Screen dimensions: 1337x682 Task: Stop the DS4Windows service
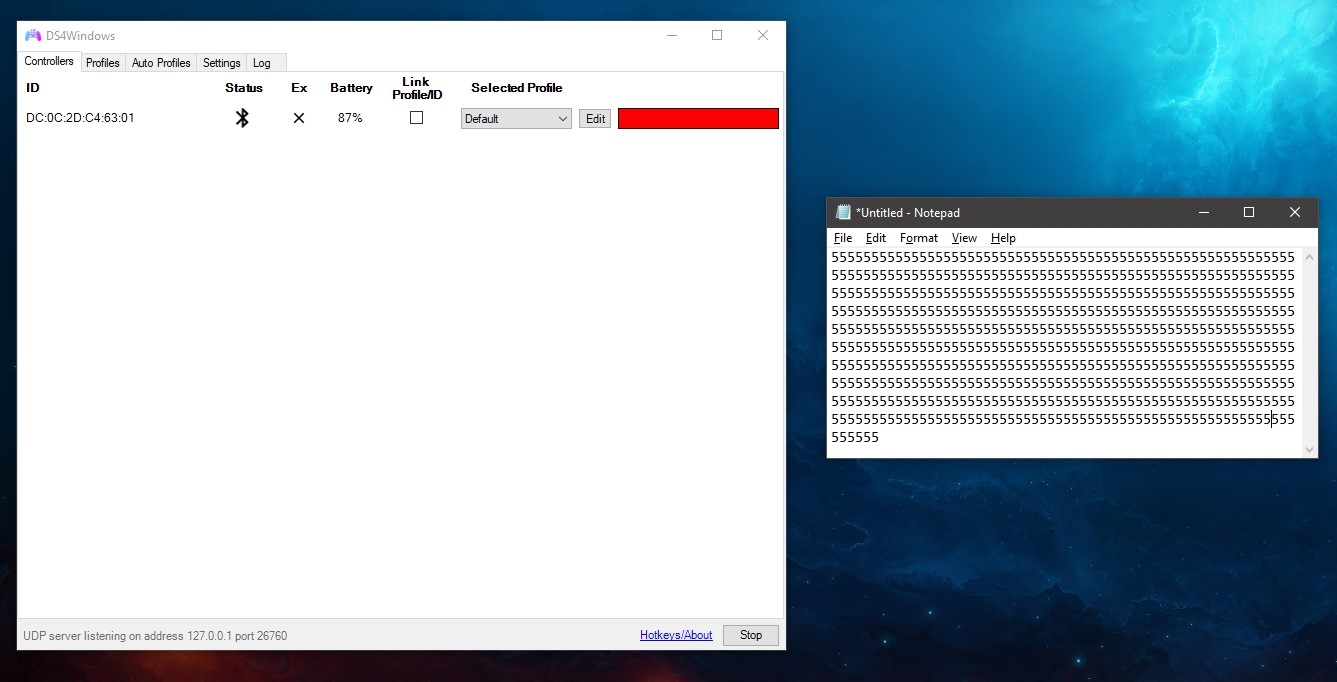click(751, 635)
